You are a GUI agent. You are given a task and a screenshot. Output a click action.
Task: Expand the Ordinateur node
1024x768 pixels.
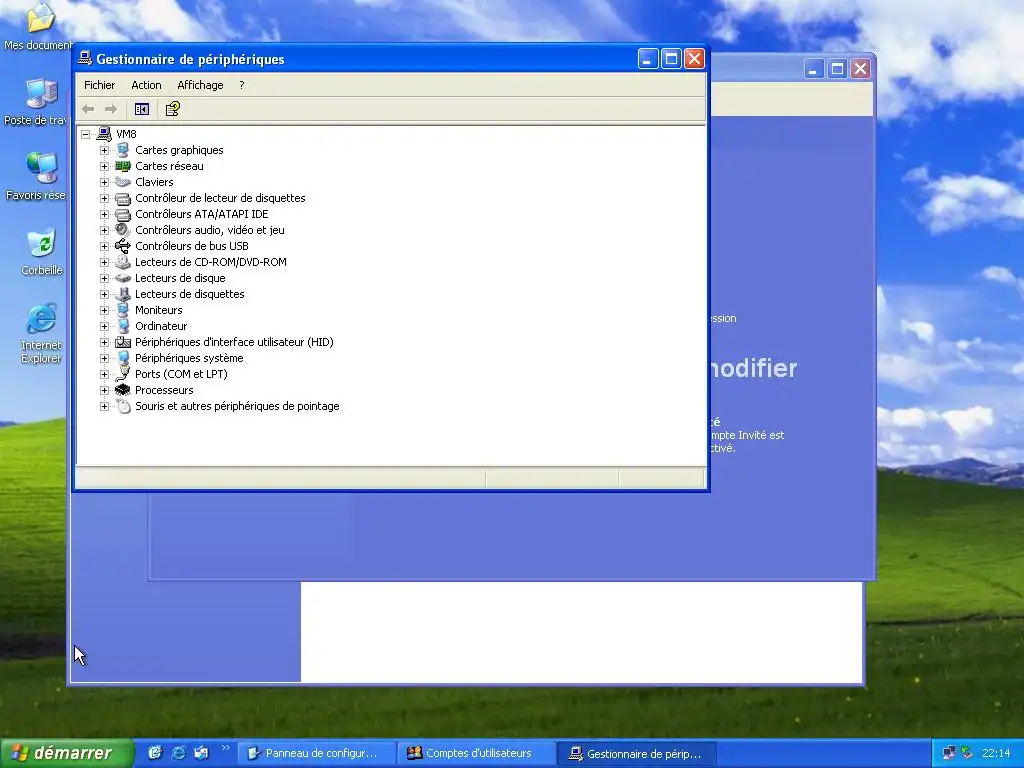pyautogui.click(x=104, y=326)
